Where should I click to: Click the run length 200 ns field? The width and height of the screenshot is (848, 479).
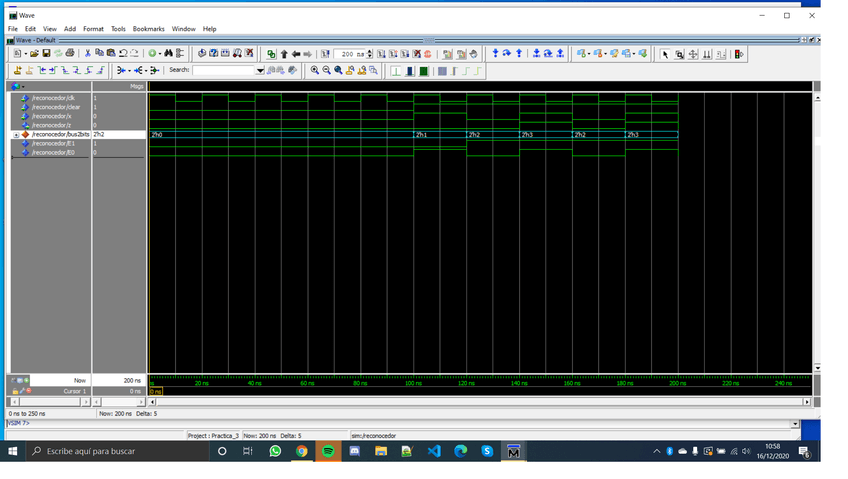click(x=349, y=54)
